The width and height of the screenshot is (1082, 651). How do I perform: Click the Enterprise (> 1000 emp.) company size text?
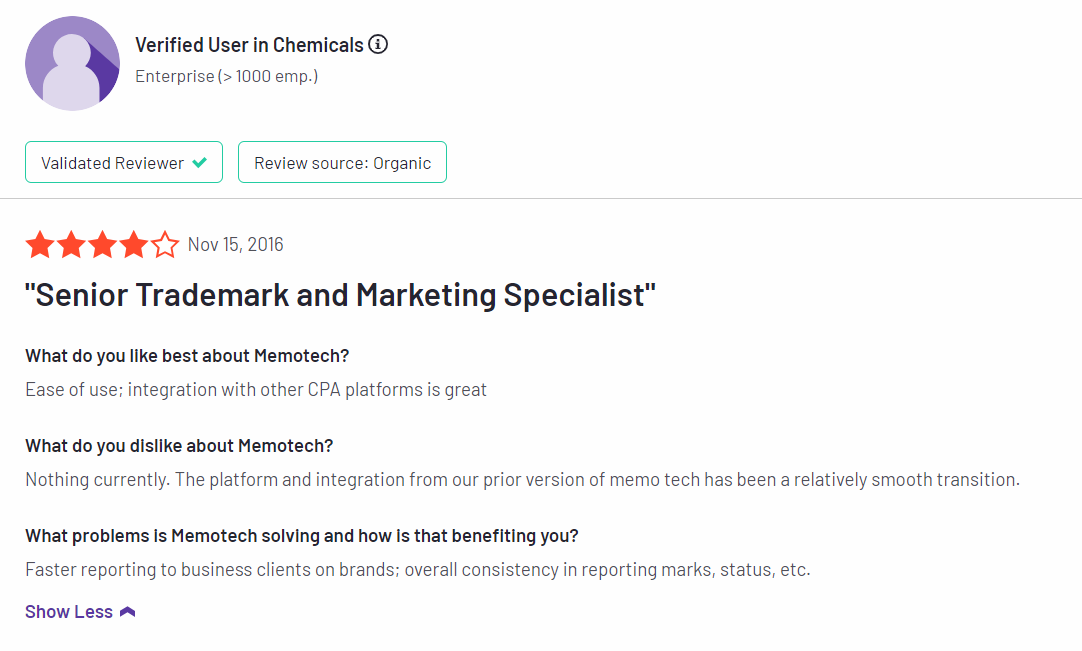pos(226,76)
